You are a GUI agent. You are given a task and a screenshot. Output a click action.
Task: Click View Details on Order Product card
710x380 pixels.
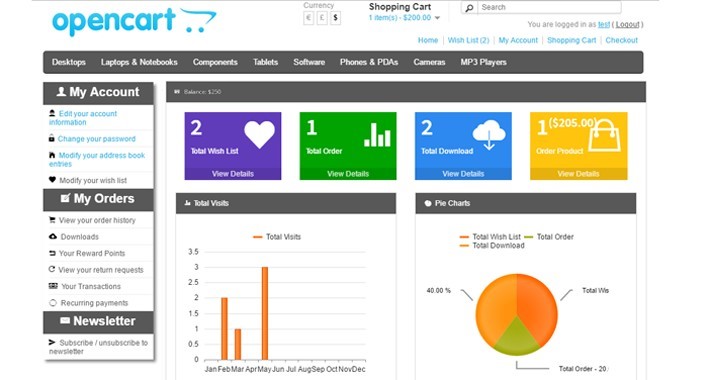(578, 173)
